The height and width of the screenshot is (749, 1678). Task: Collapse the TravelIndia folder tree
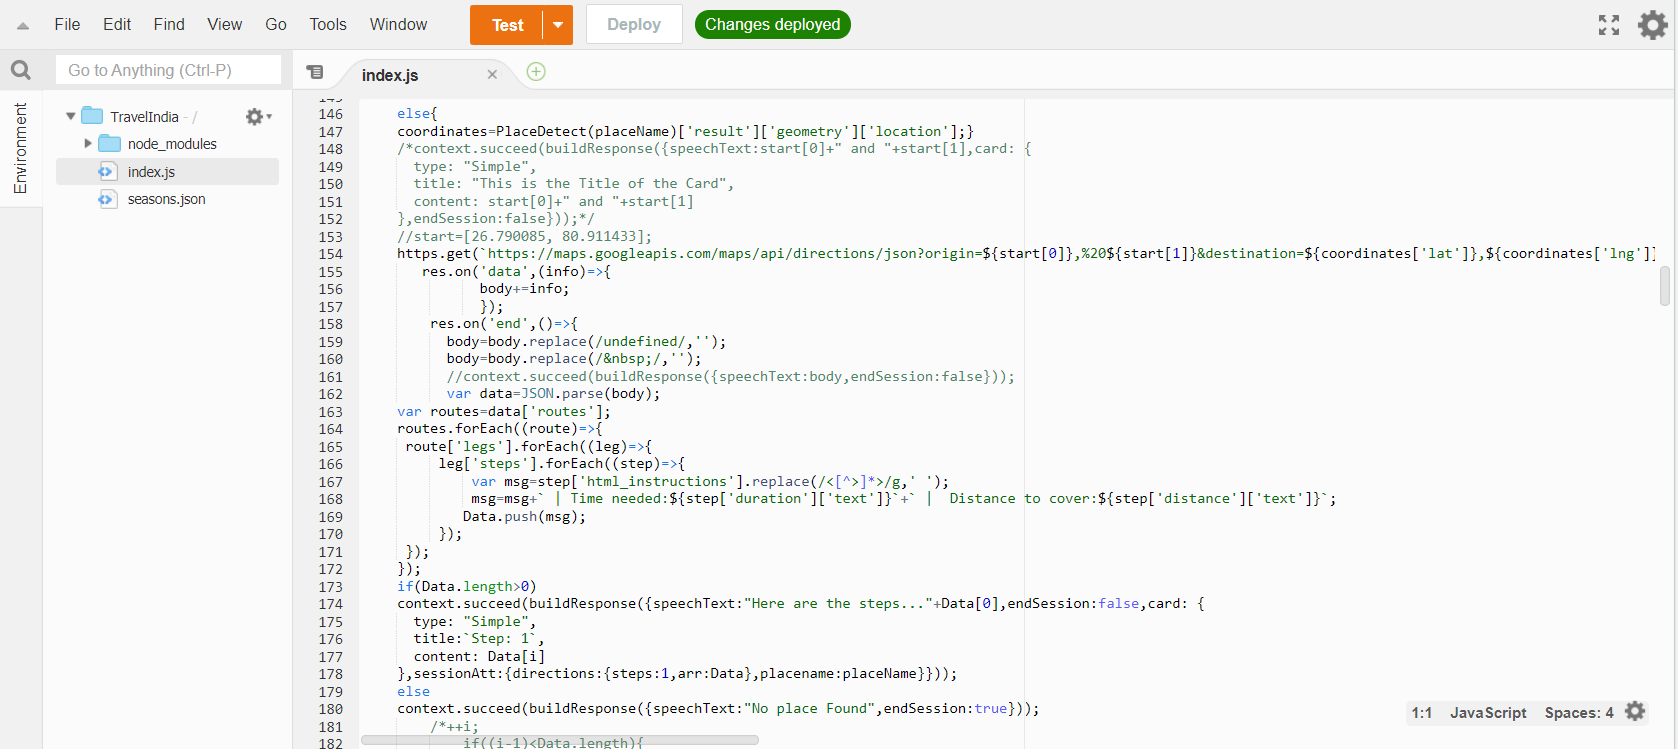coord(71,116)
